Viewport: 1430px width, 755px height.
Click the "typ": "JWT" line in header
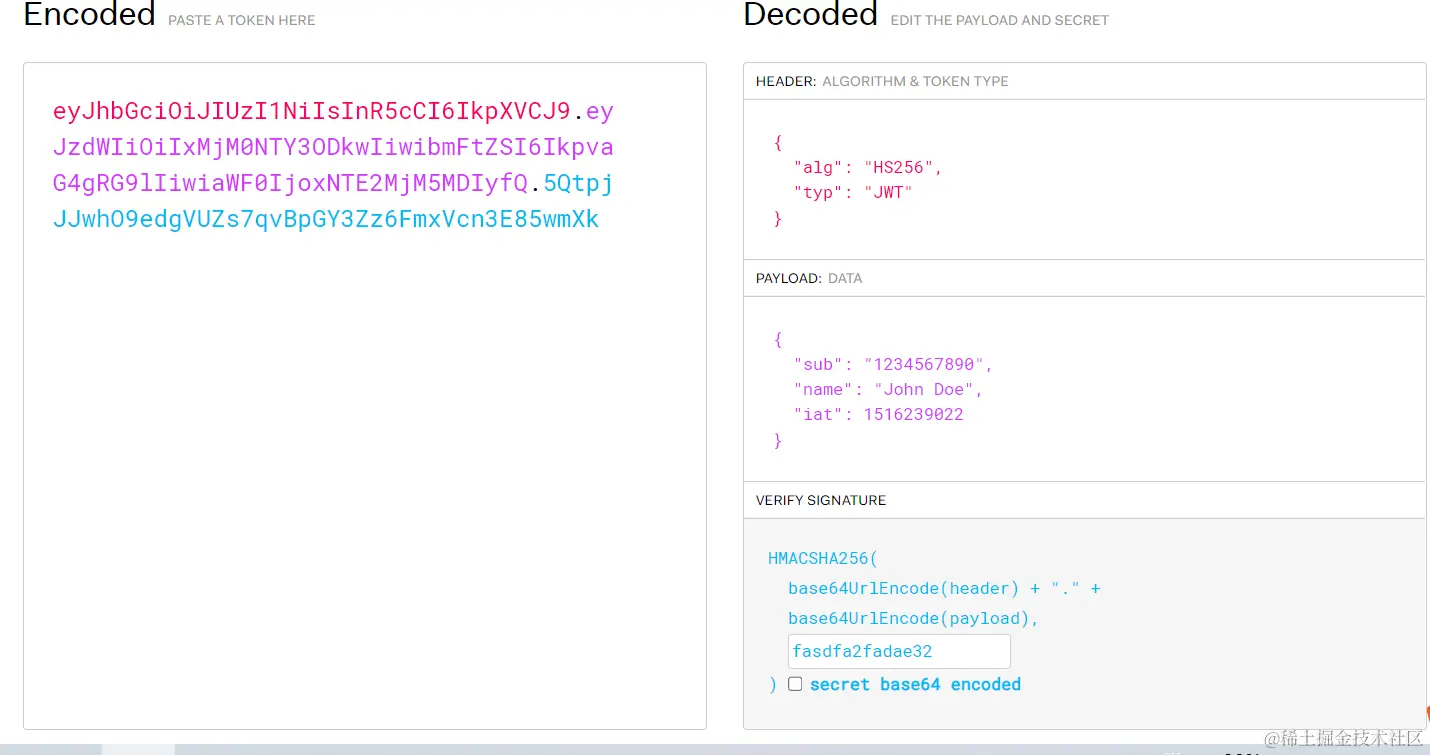853,192
